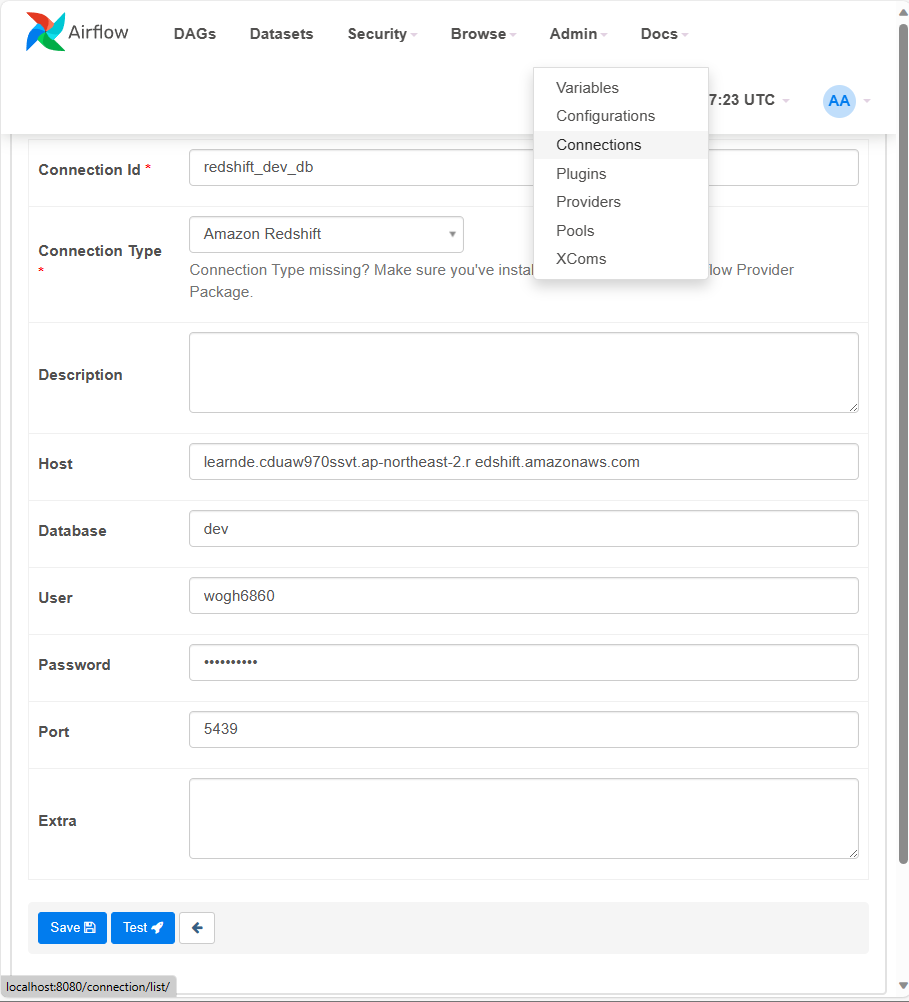This screenshot has width=909, height=1002.
Task: Test the connection with rocket button
Action: coord(143,927)
